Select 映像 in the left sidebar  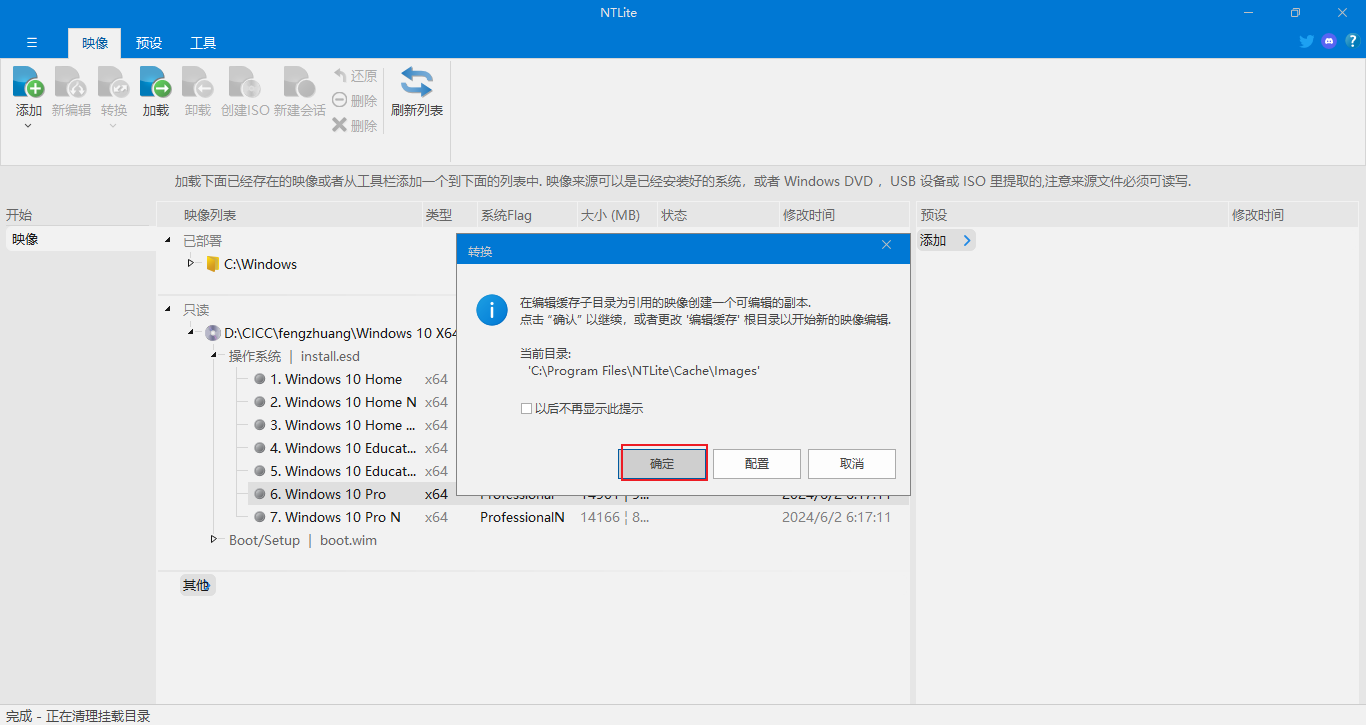click(x=79, y=239)
